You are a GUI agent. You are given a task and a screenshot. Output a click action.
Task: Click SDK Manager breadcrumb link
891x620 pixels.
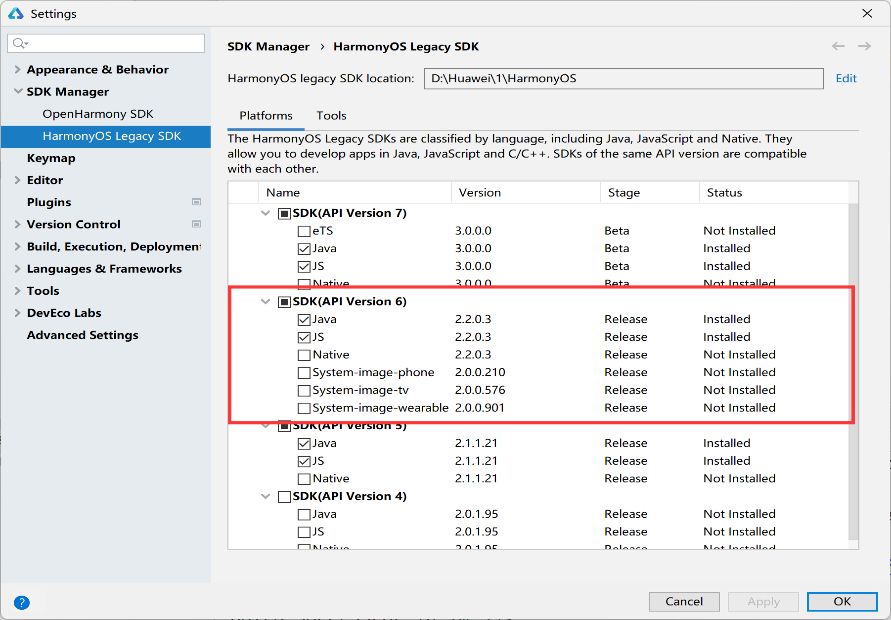pyautogui.click(x=268, y=47)
